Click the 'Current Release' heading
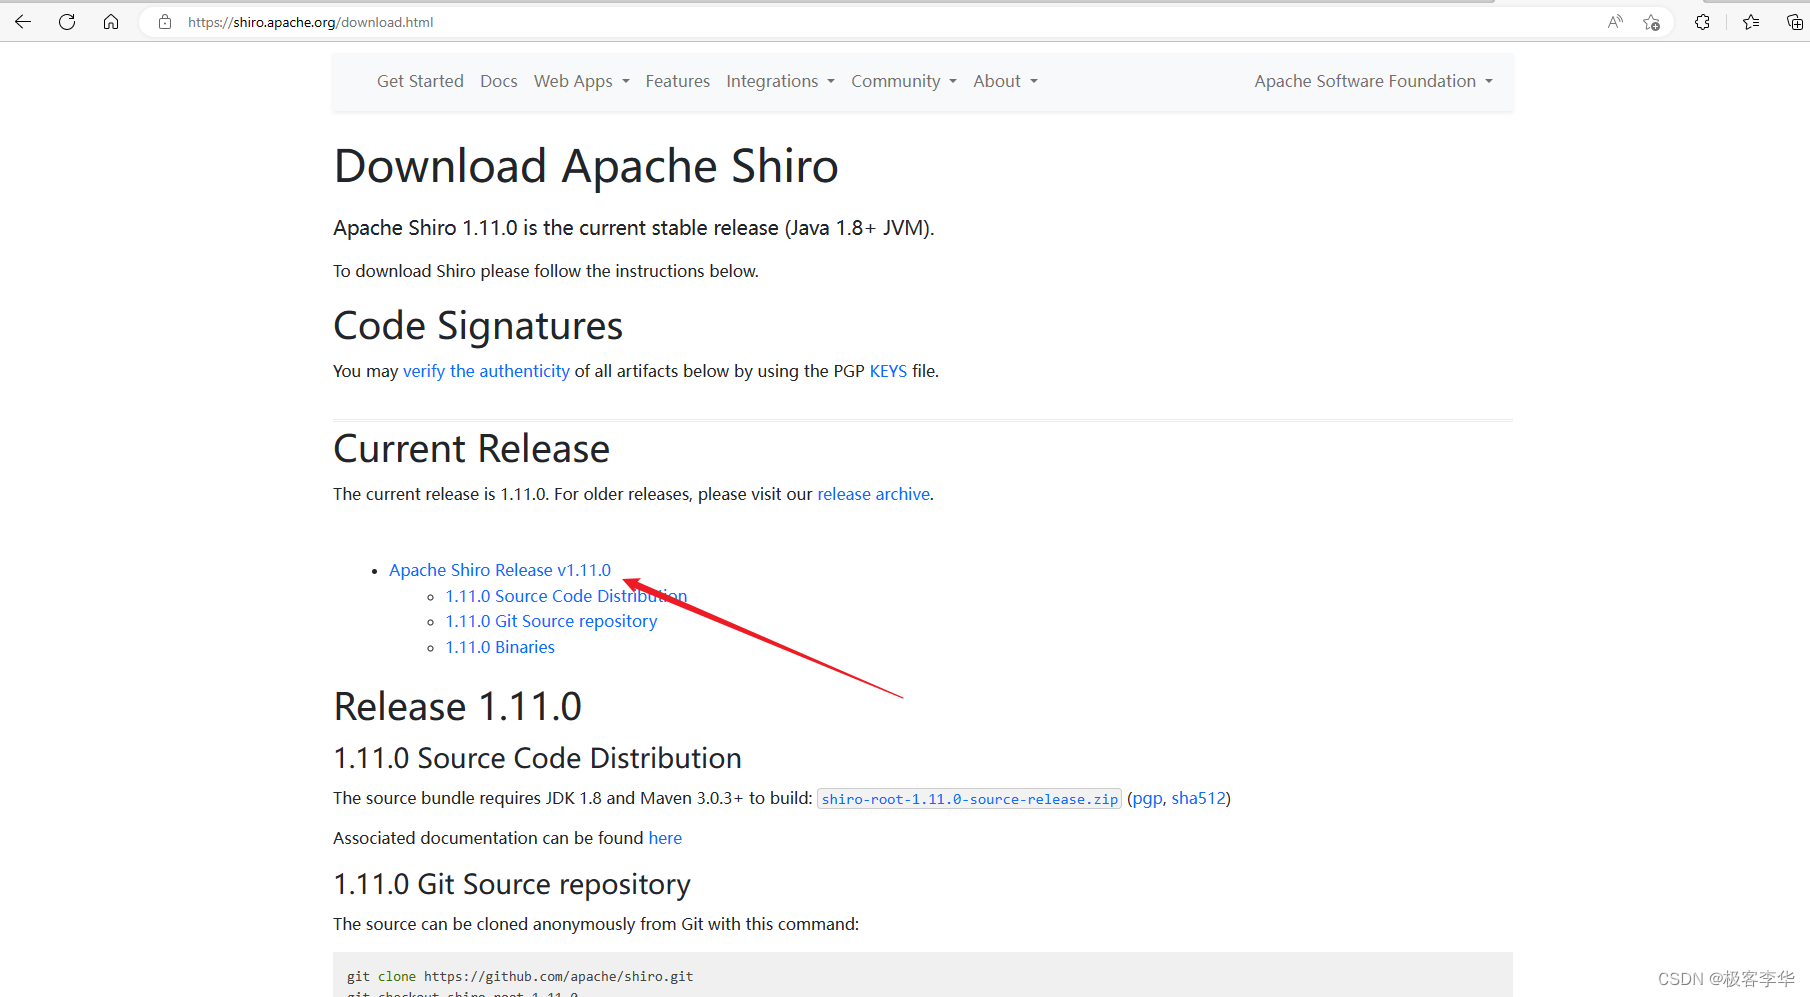This screenshot has width=1810, height=997. (471, 449)
